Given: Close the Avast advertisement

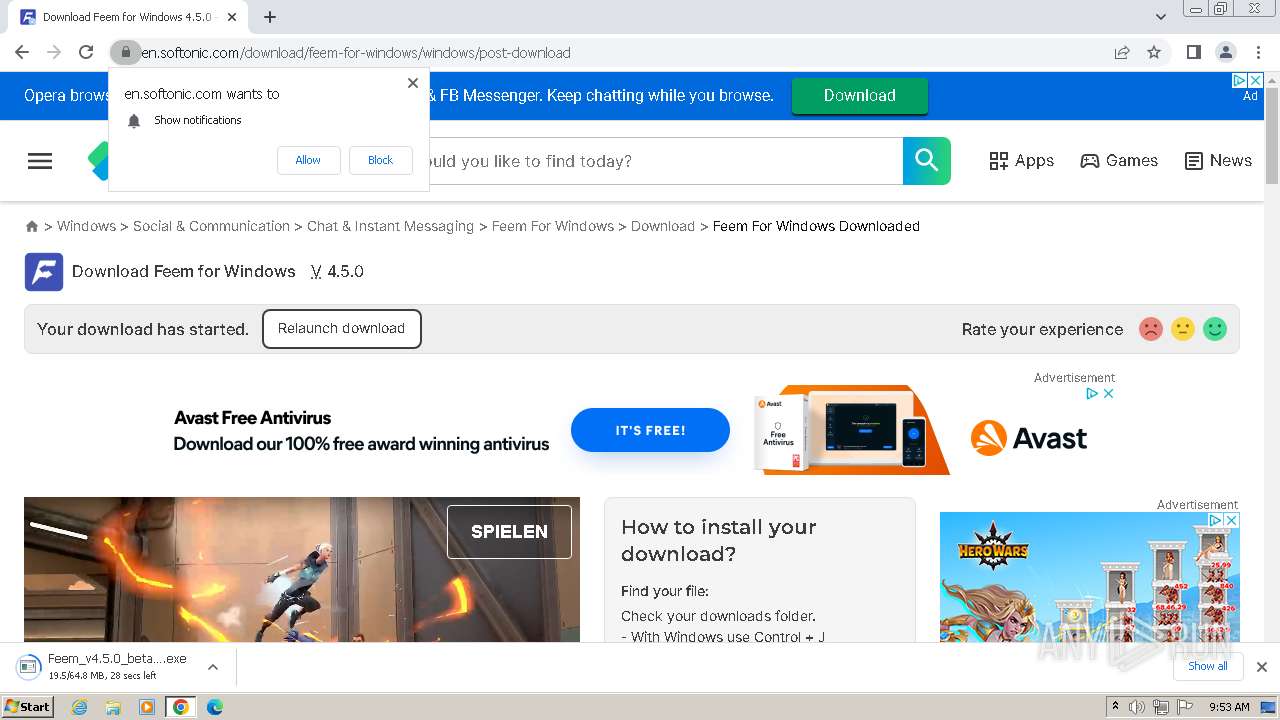Looking at the screenshot, I should 1108,394.
